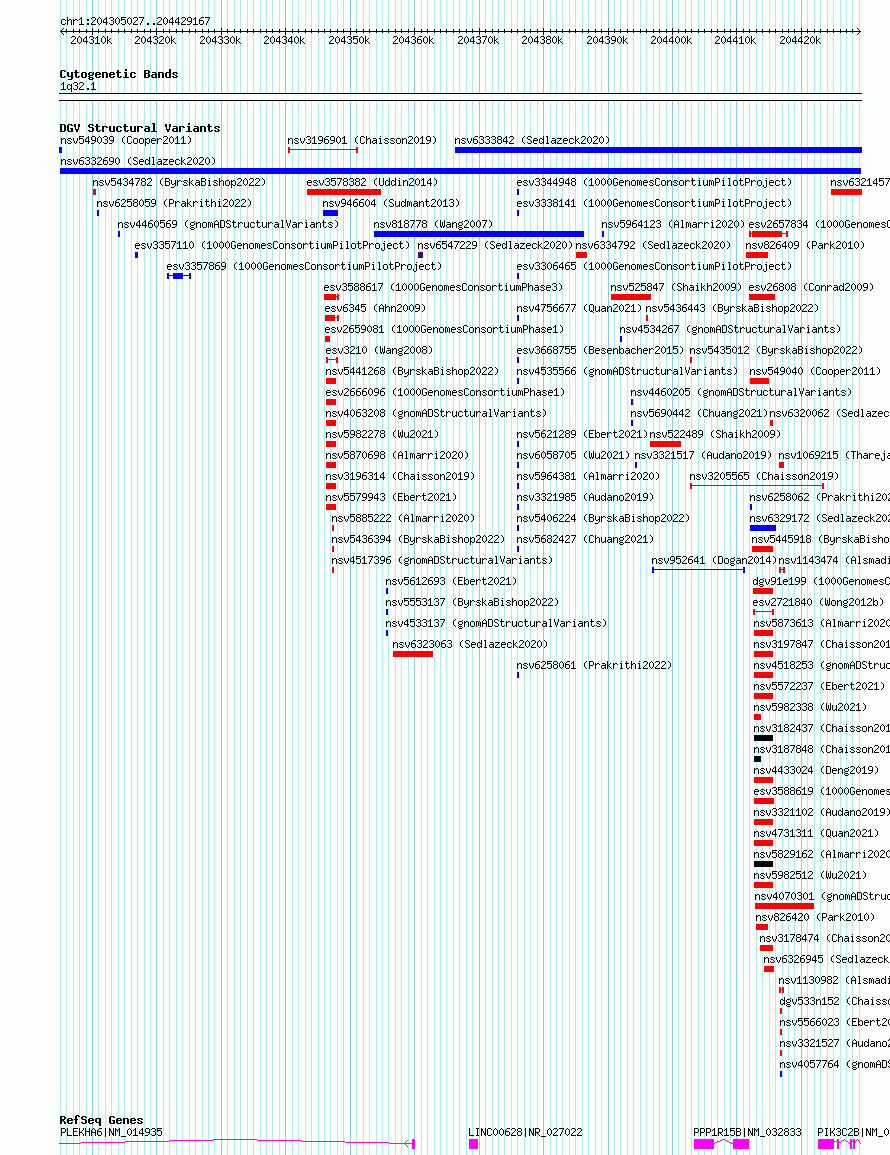Select the blue bar under nsv6333842

pyautogui.click(x=658, y=150)
